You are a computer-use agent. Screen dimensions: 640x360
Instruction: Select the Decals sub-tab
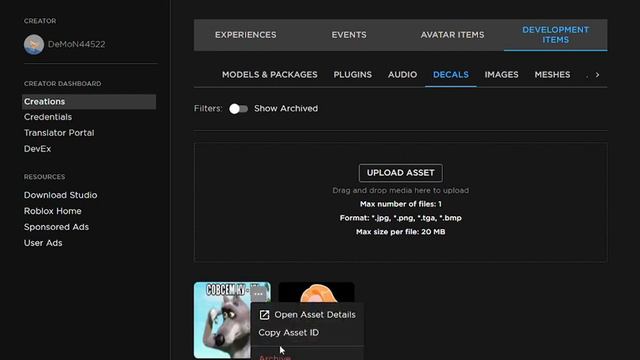click(x=451, y=75)
